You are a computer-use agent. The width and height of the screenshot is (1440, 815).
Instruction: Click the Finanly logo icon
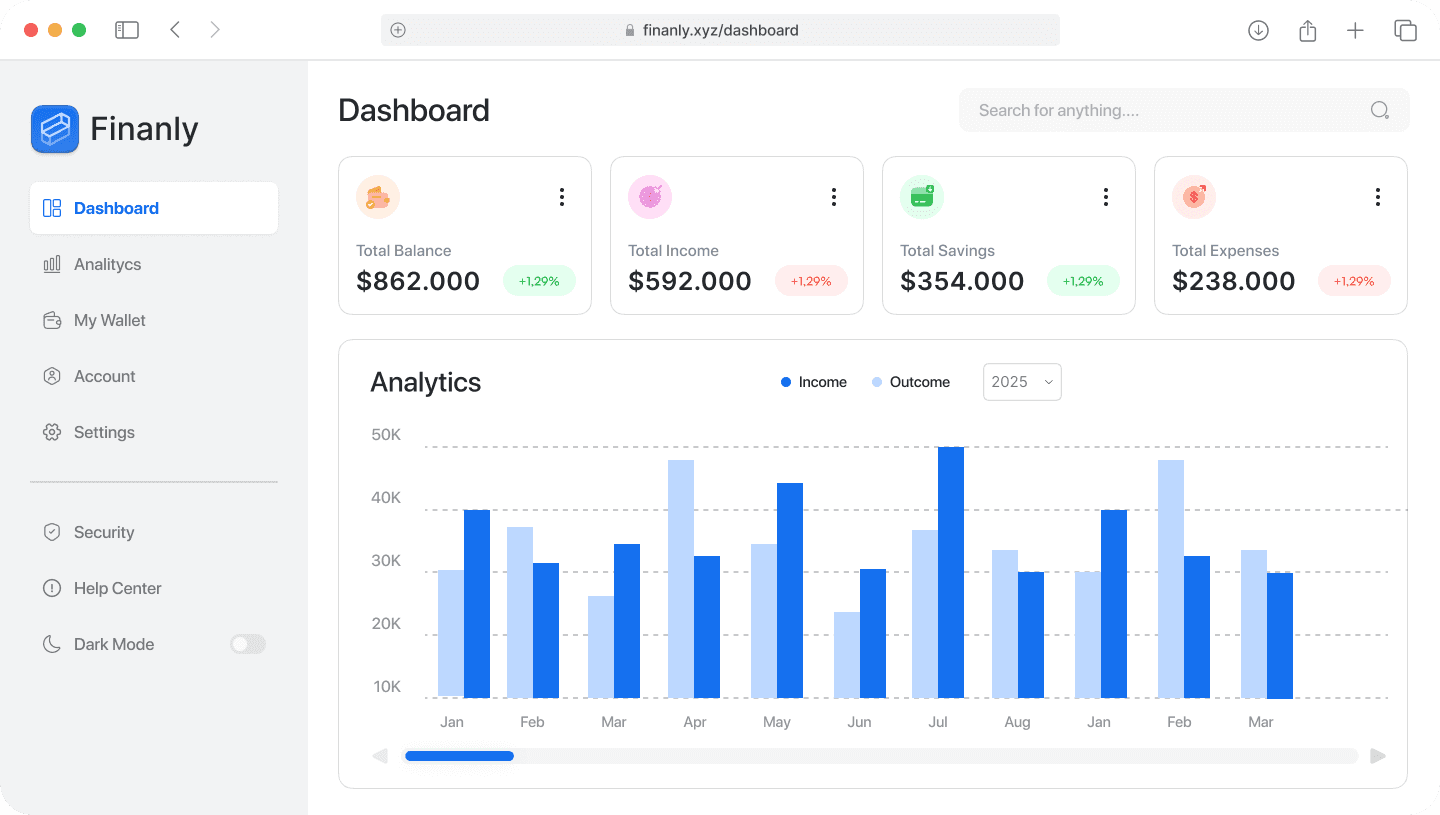[55, 129]
